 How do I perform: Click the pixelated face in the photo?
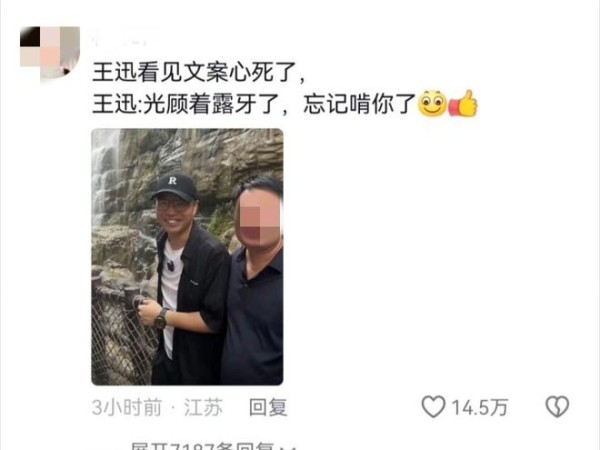258,218
